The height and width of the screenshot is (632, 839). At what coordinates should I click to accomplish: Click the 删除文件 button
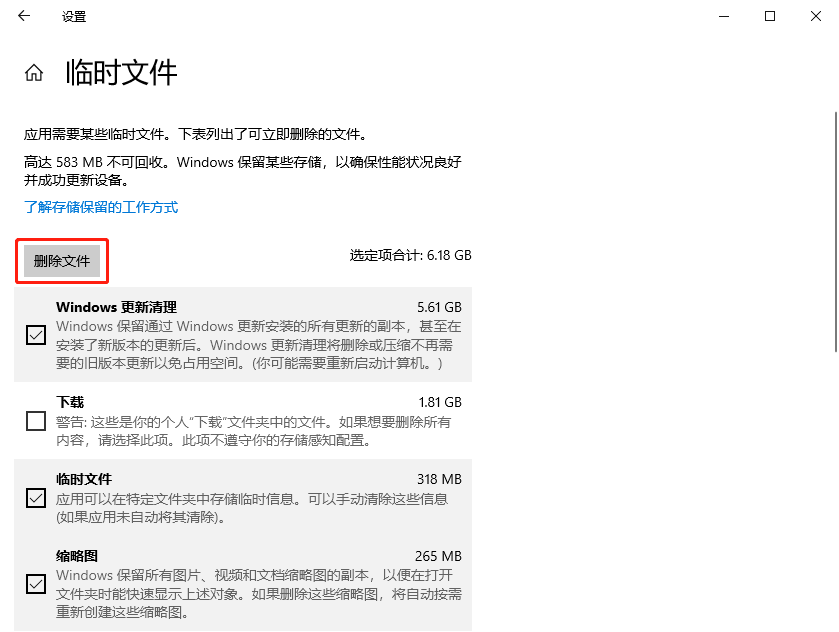click(61, 260)
